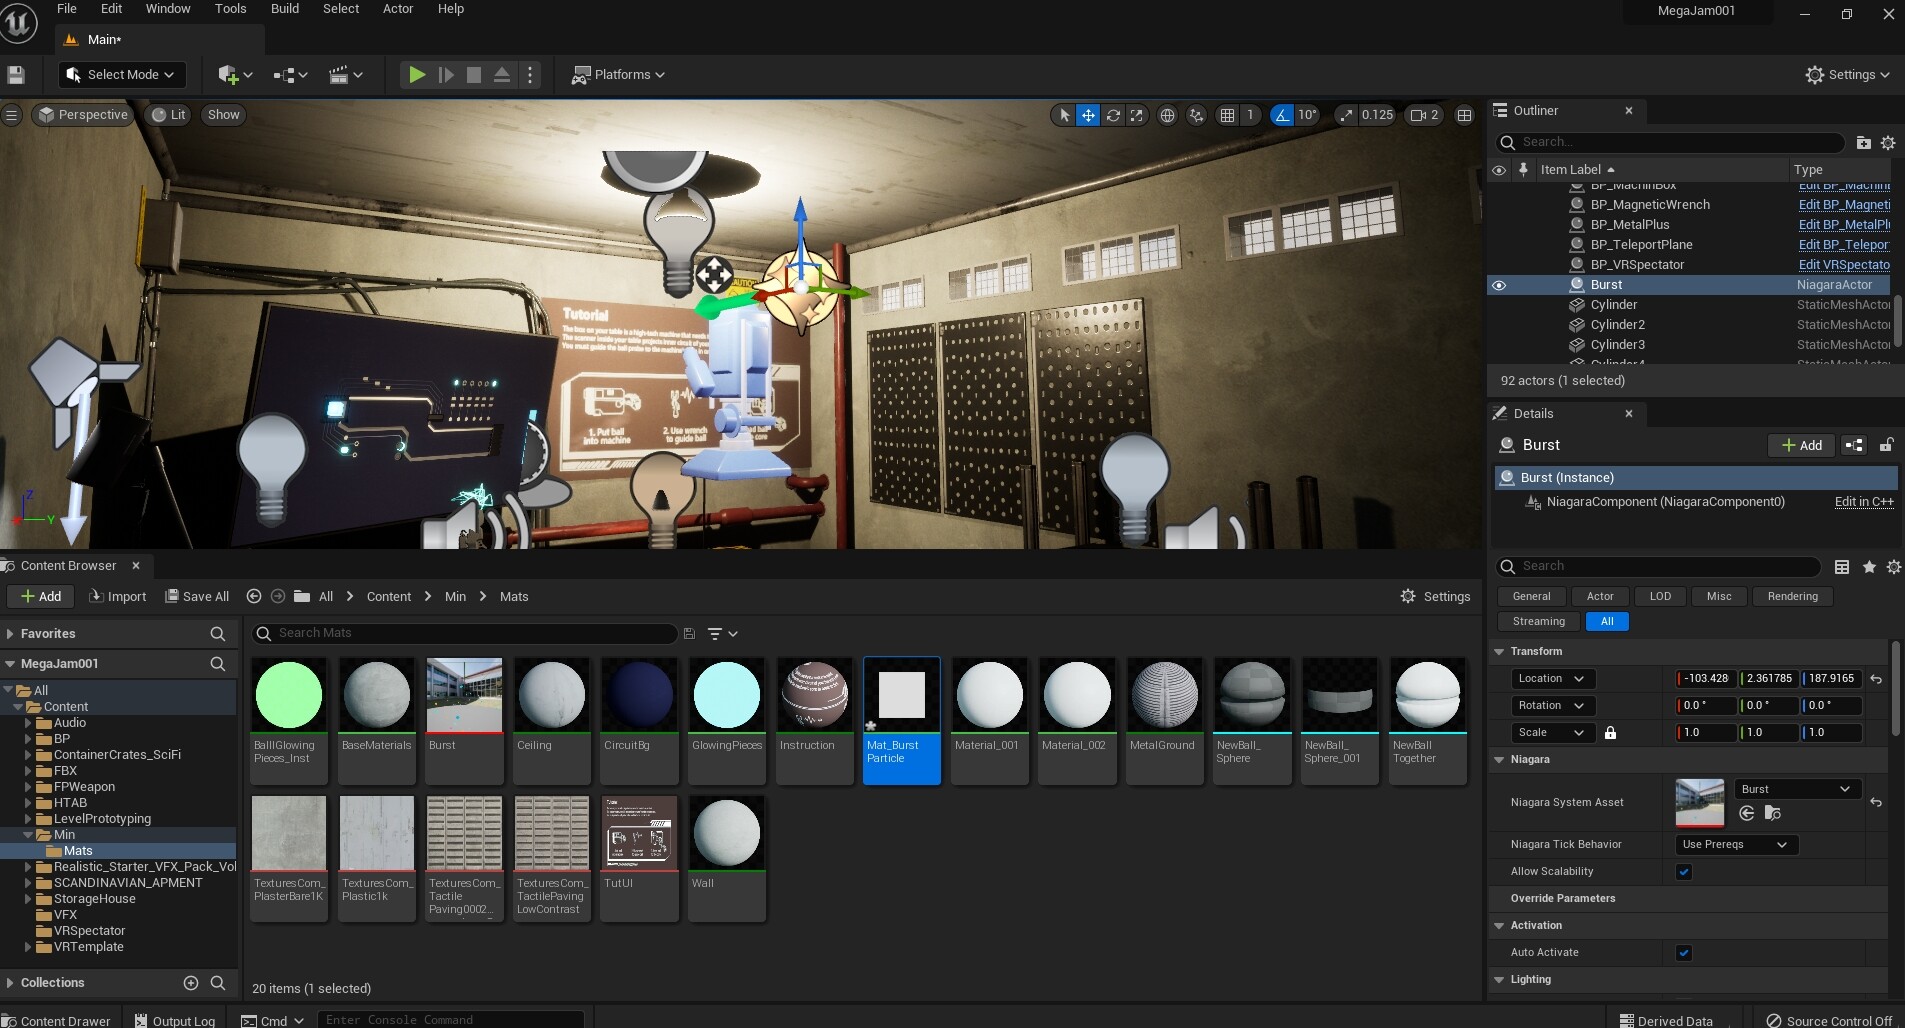This screenshot has width=1905, height=1028.
Task: Toggle surface snapping icon in viewport
Action: [x=1196, y=116]
